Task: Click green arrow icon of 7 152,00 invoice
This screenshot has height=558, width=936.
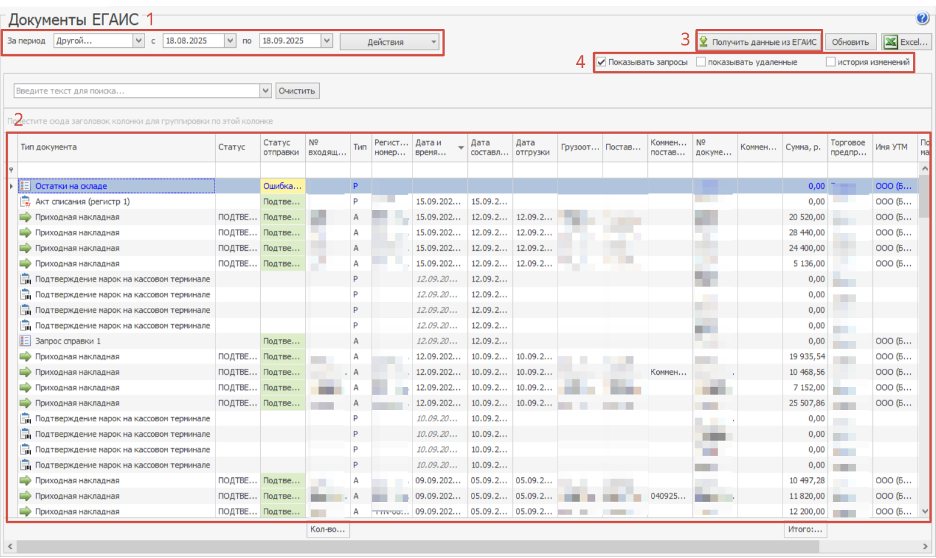Action: coord(25,388)
